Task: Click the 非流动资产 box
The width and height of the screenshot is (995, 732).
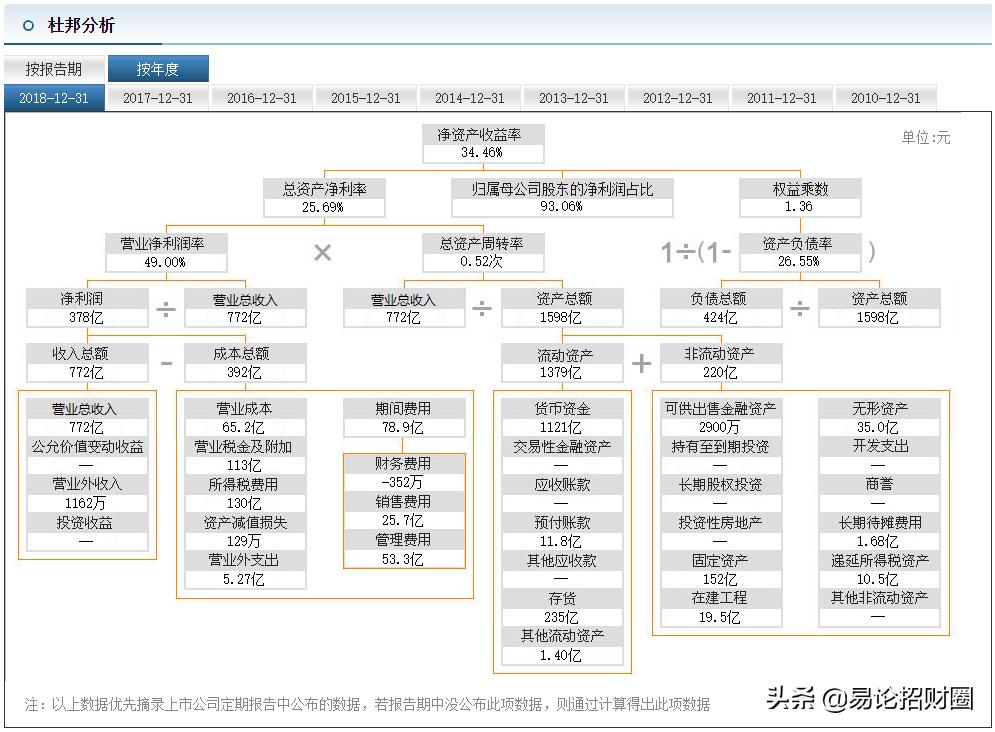Action: 721,363
